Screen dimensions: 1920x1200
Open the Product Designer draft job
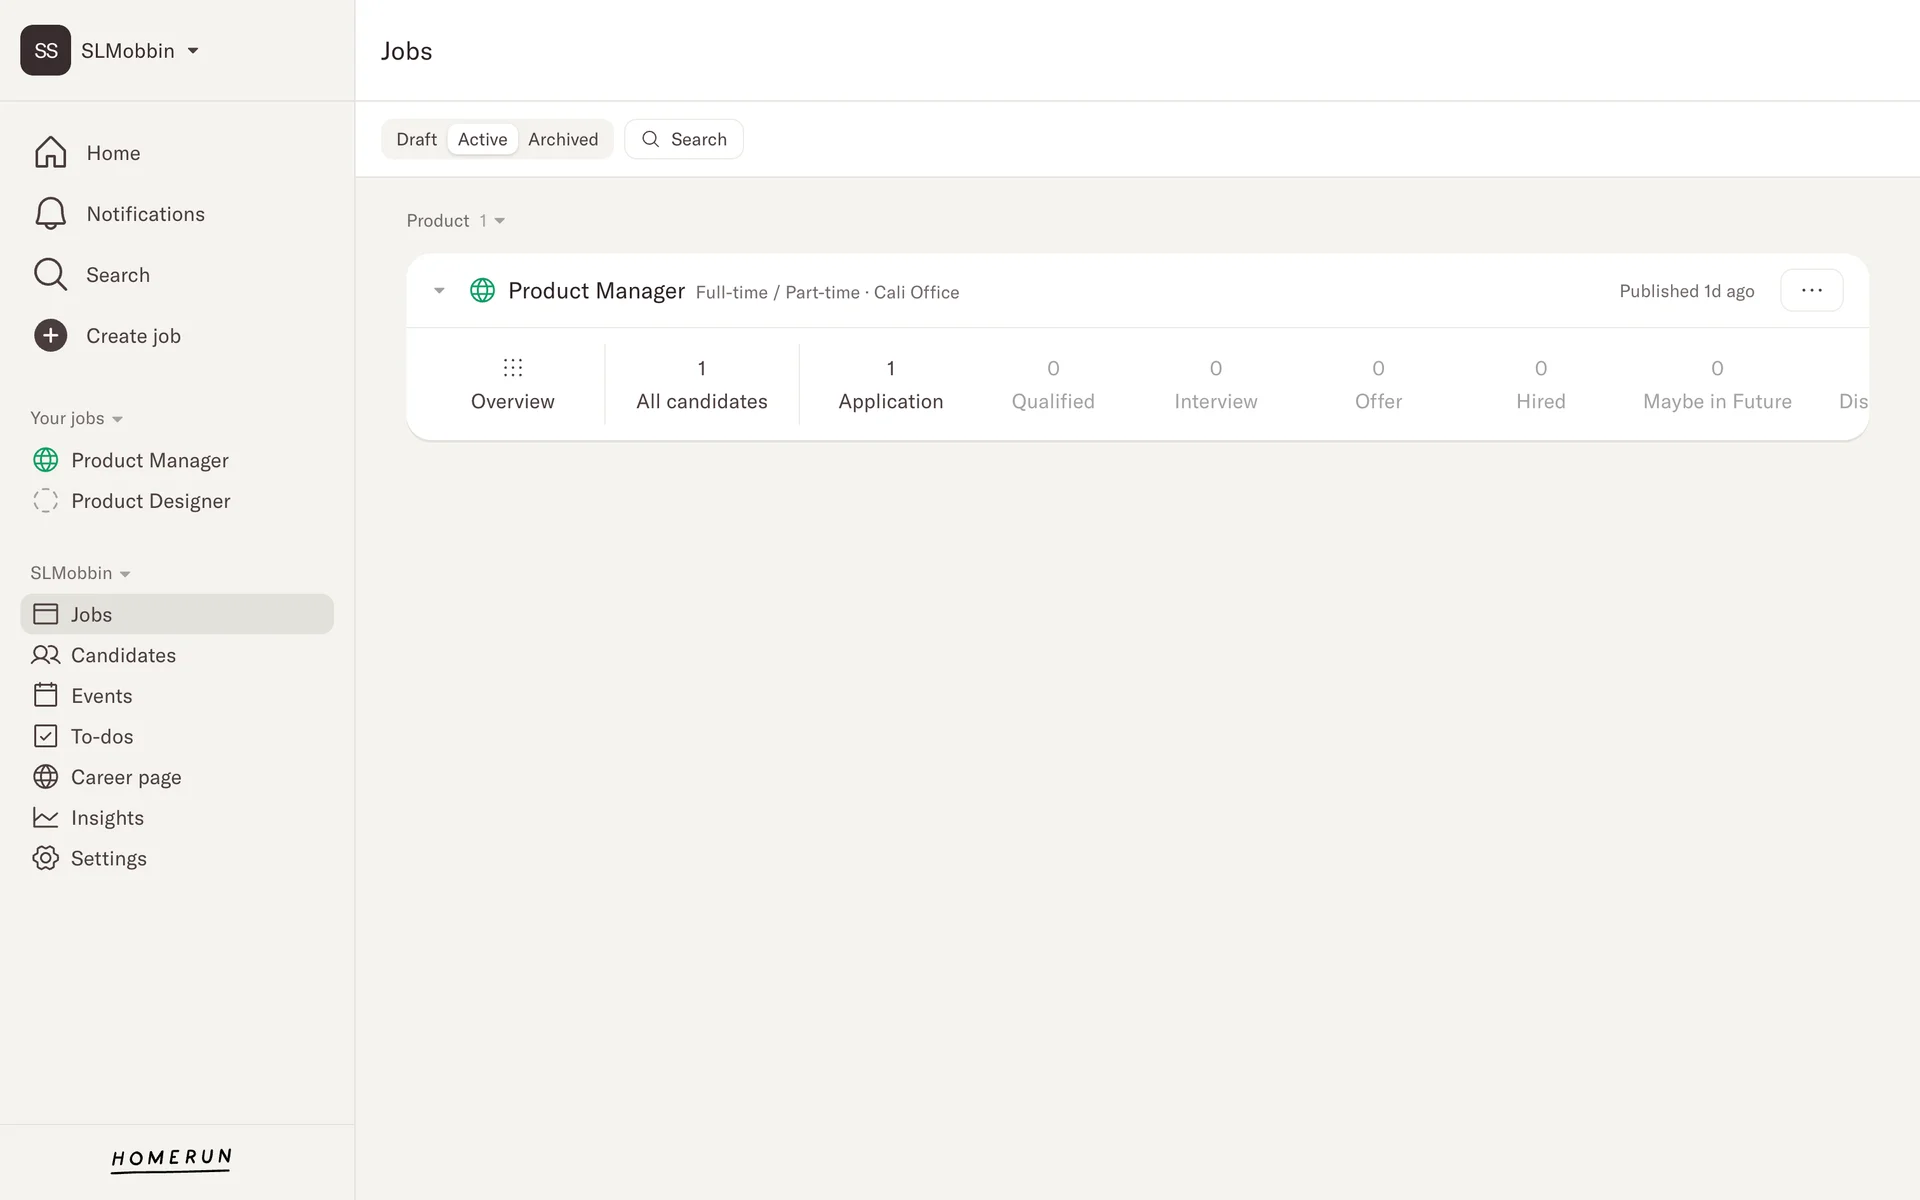150,501
